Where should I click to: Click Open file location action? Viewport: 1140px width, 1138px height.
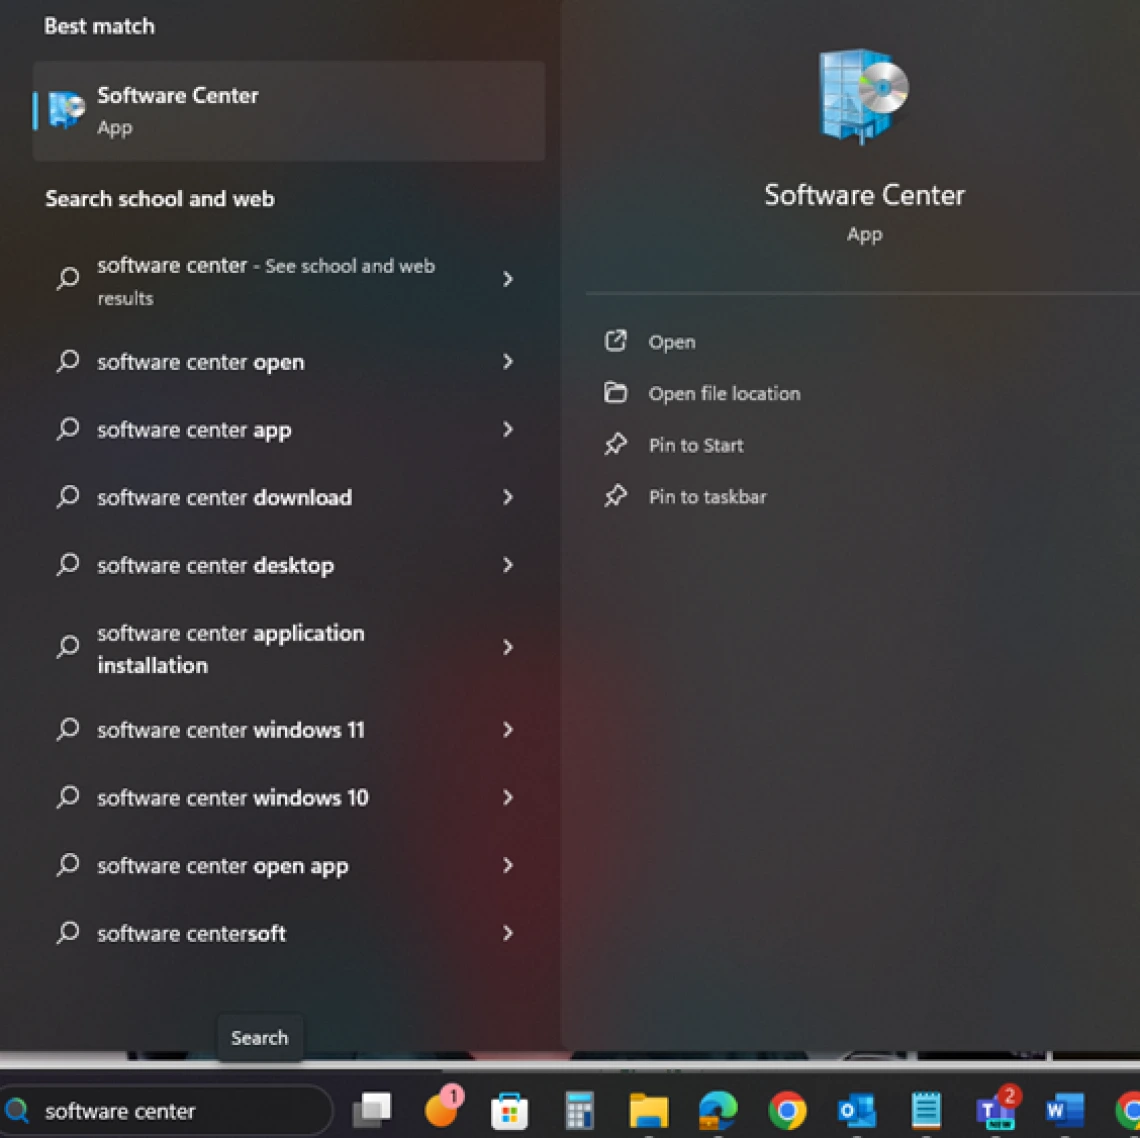click(x=724, y=393)
